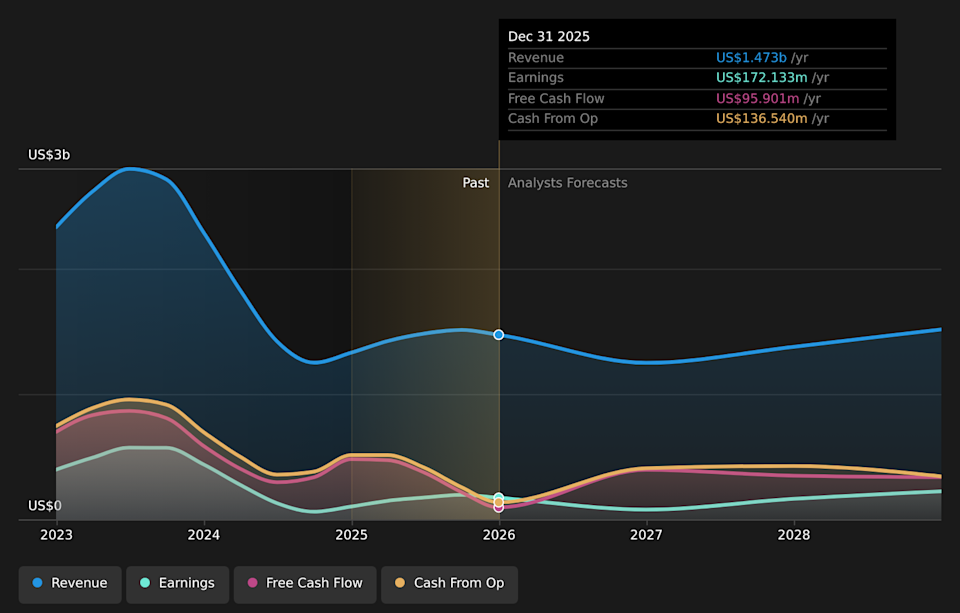Viewport: 960px width, 613px height.
Task: Toggle the Cash From Op legend button
Action: click(x=449, y=584)
